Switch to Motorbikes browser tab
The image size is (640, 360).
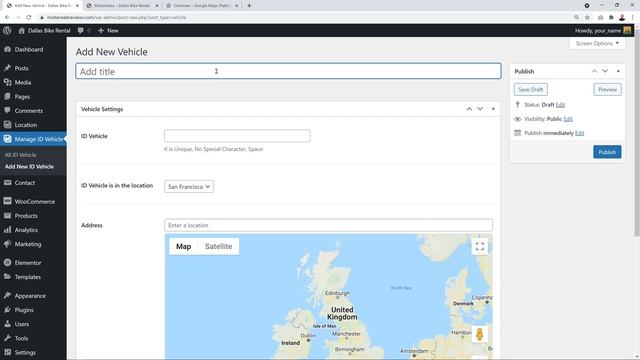tap(122, 6)
